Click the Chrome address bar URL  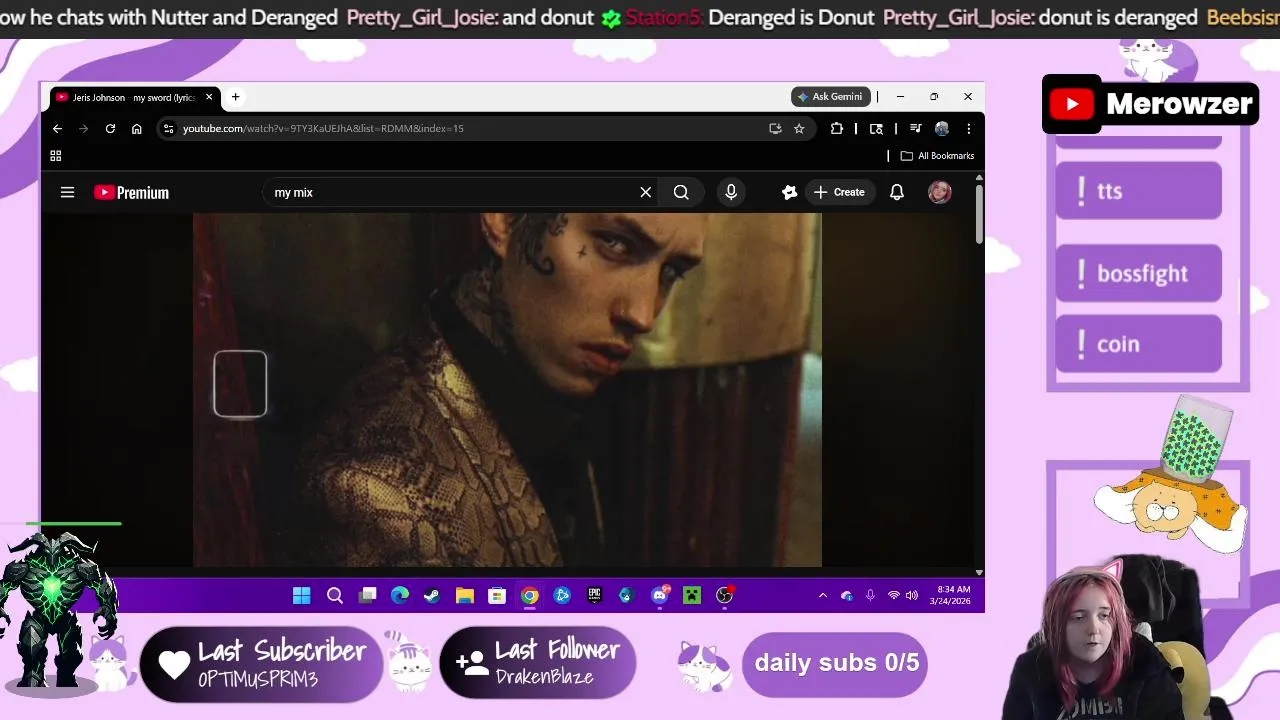(323, 128)
